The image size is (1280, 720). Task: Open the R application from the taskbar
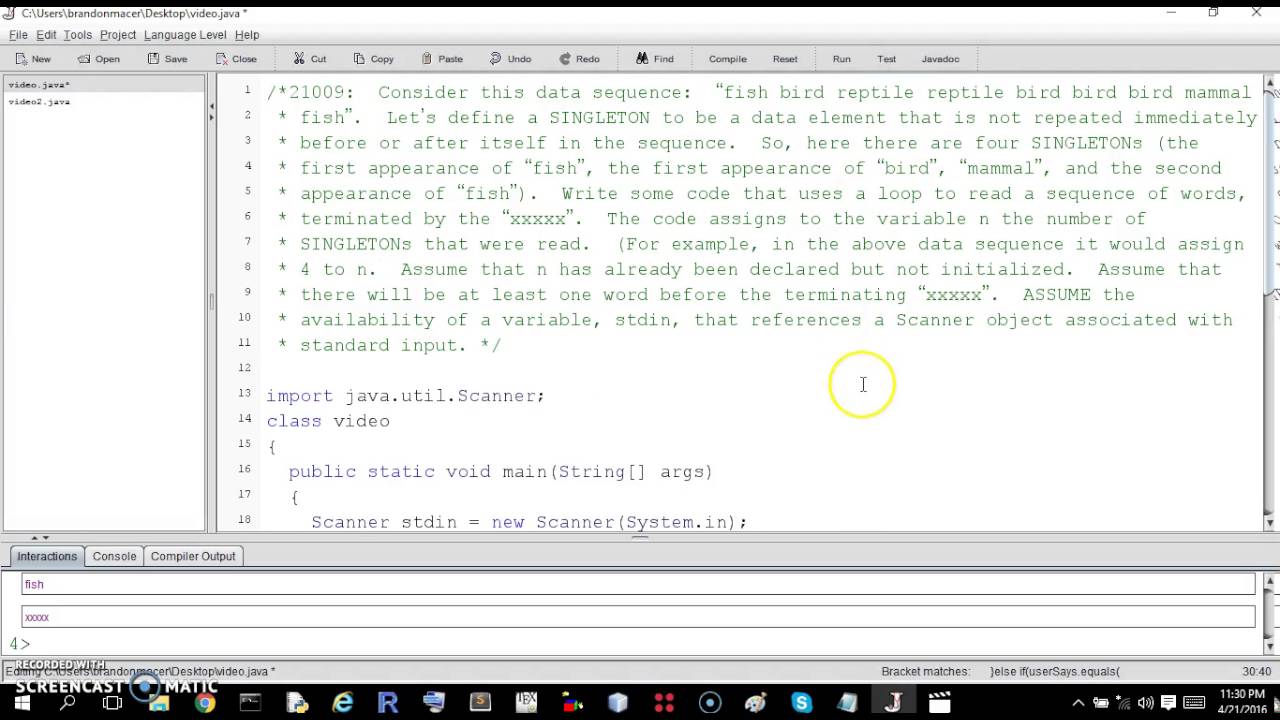[x=388, y=703]
